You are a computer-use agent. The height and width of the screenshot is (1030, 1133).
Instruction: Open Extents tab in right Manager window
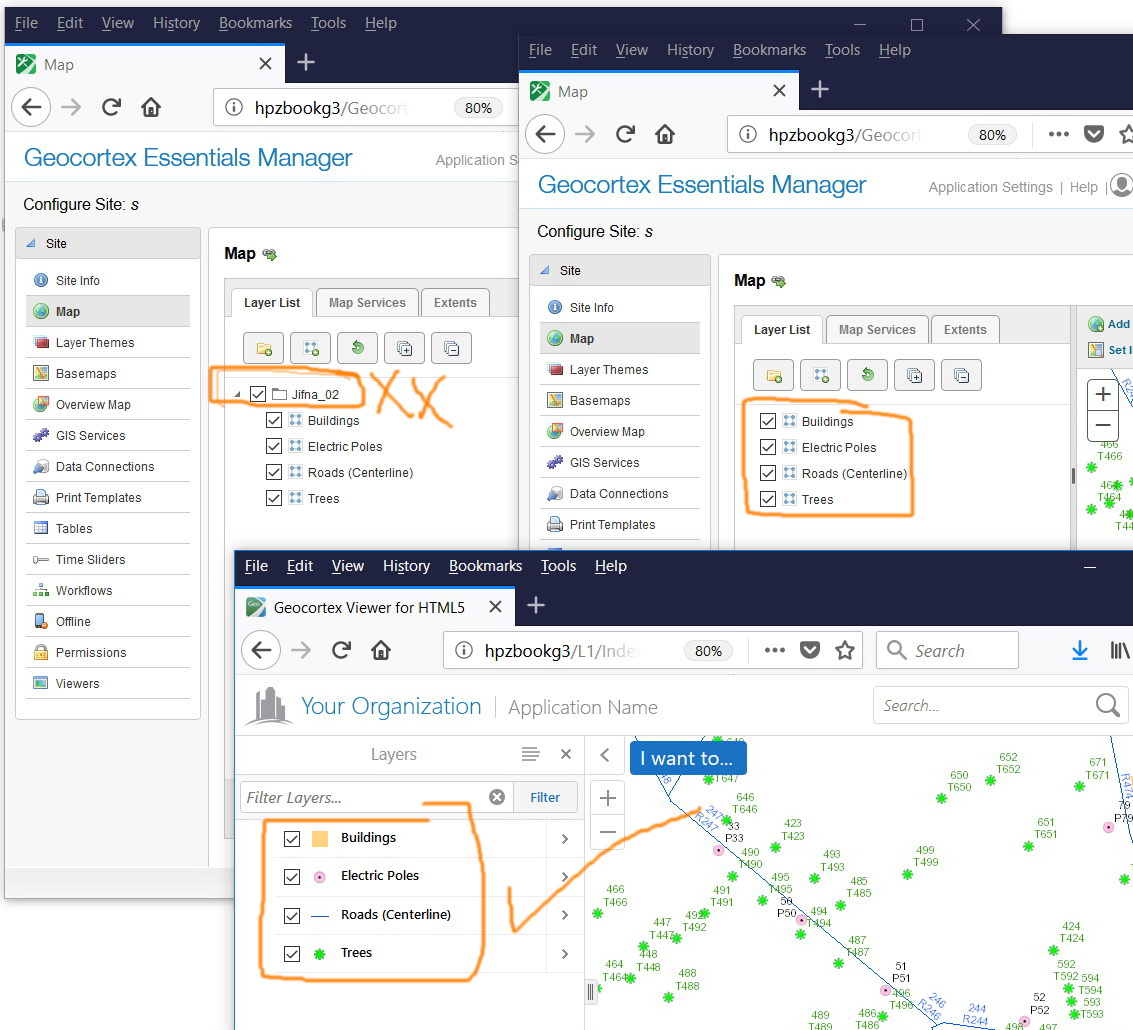tap(965, 330)
